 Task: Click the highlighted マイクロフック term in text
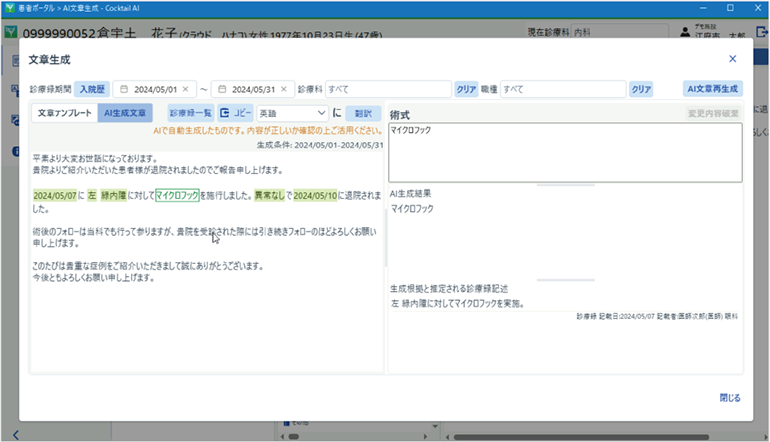176,196
